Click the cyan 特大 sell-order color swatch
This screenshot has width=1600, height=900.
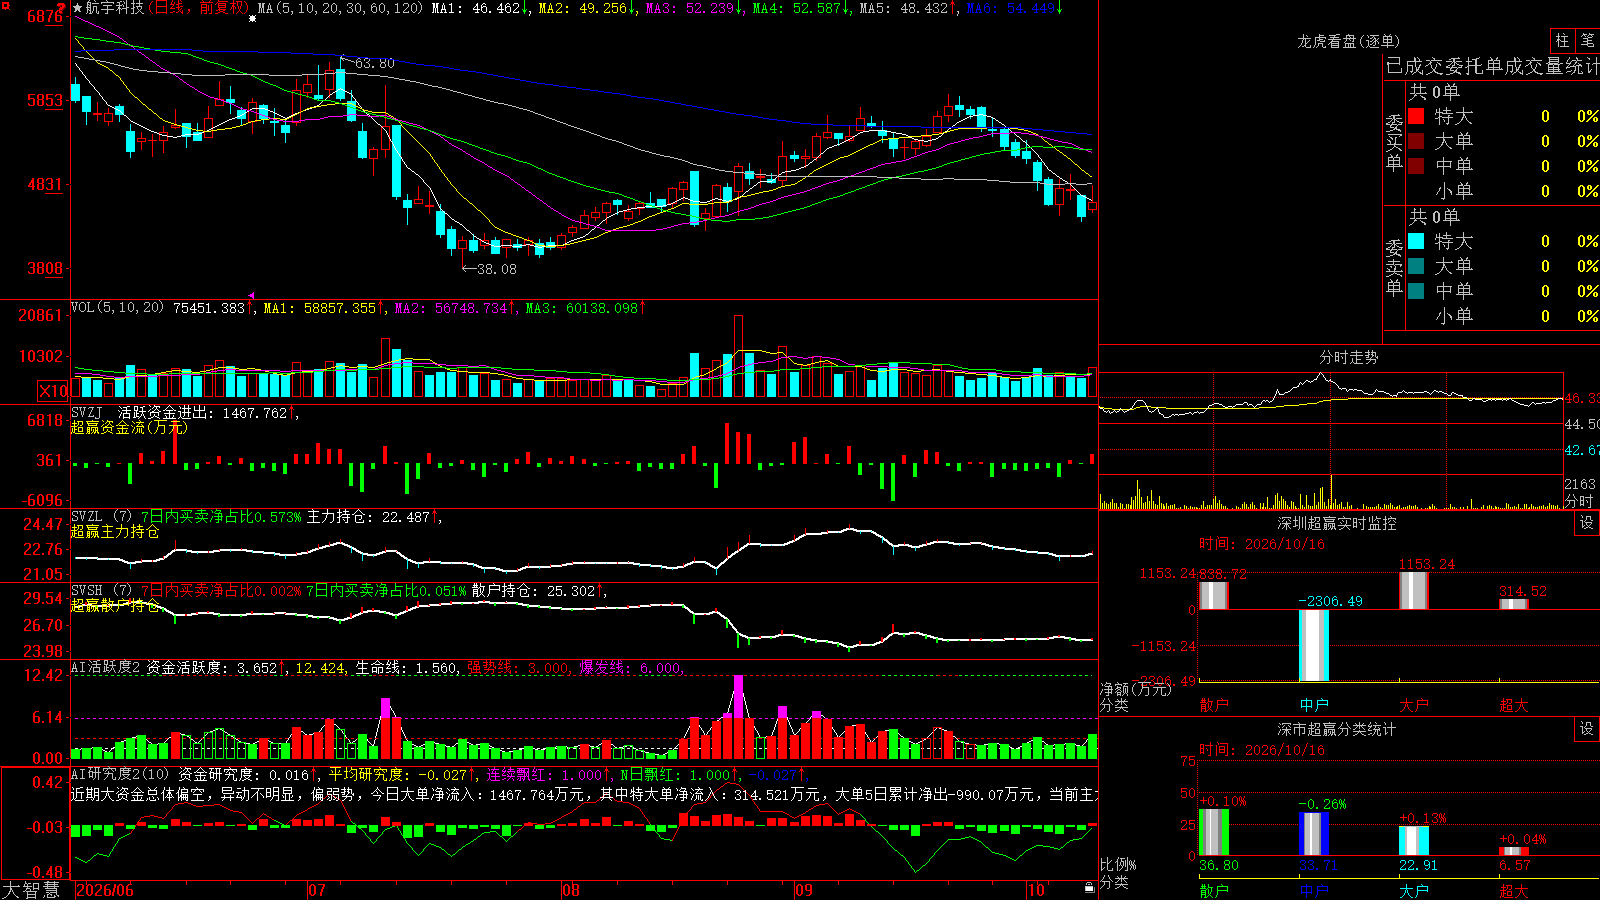(x=1416, y=241)
